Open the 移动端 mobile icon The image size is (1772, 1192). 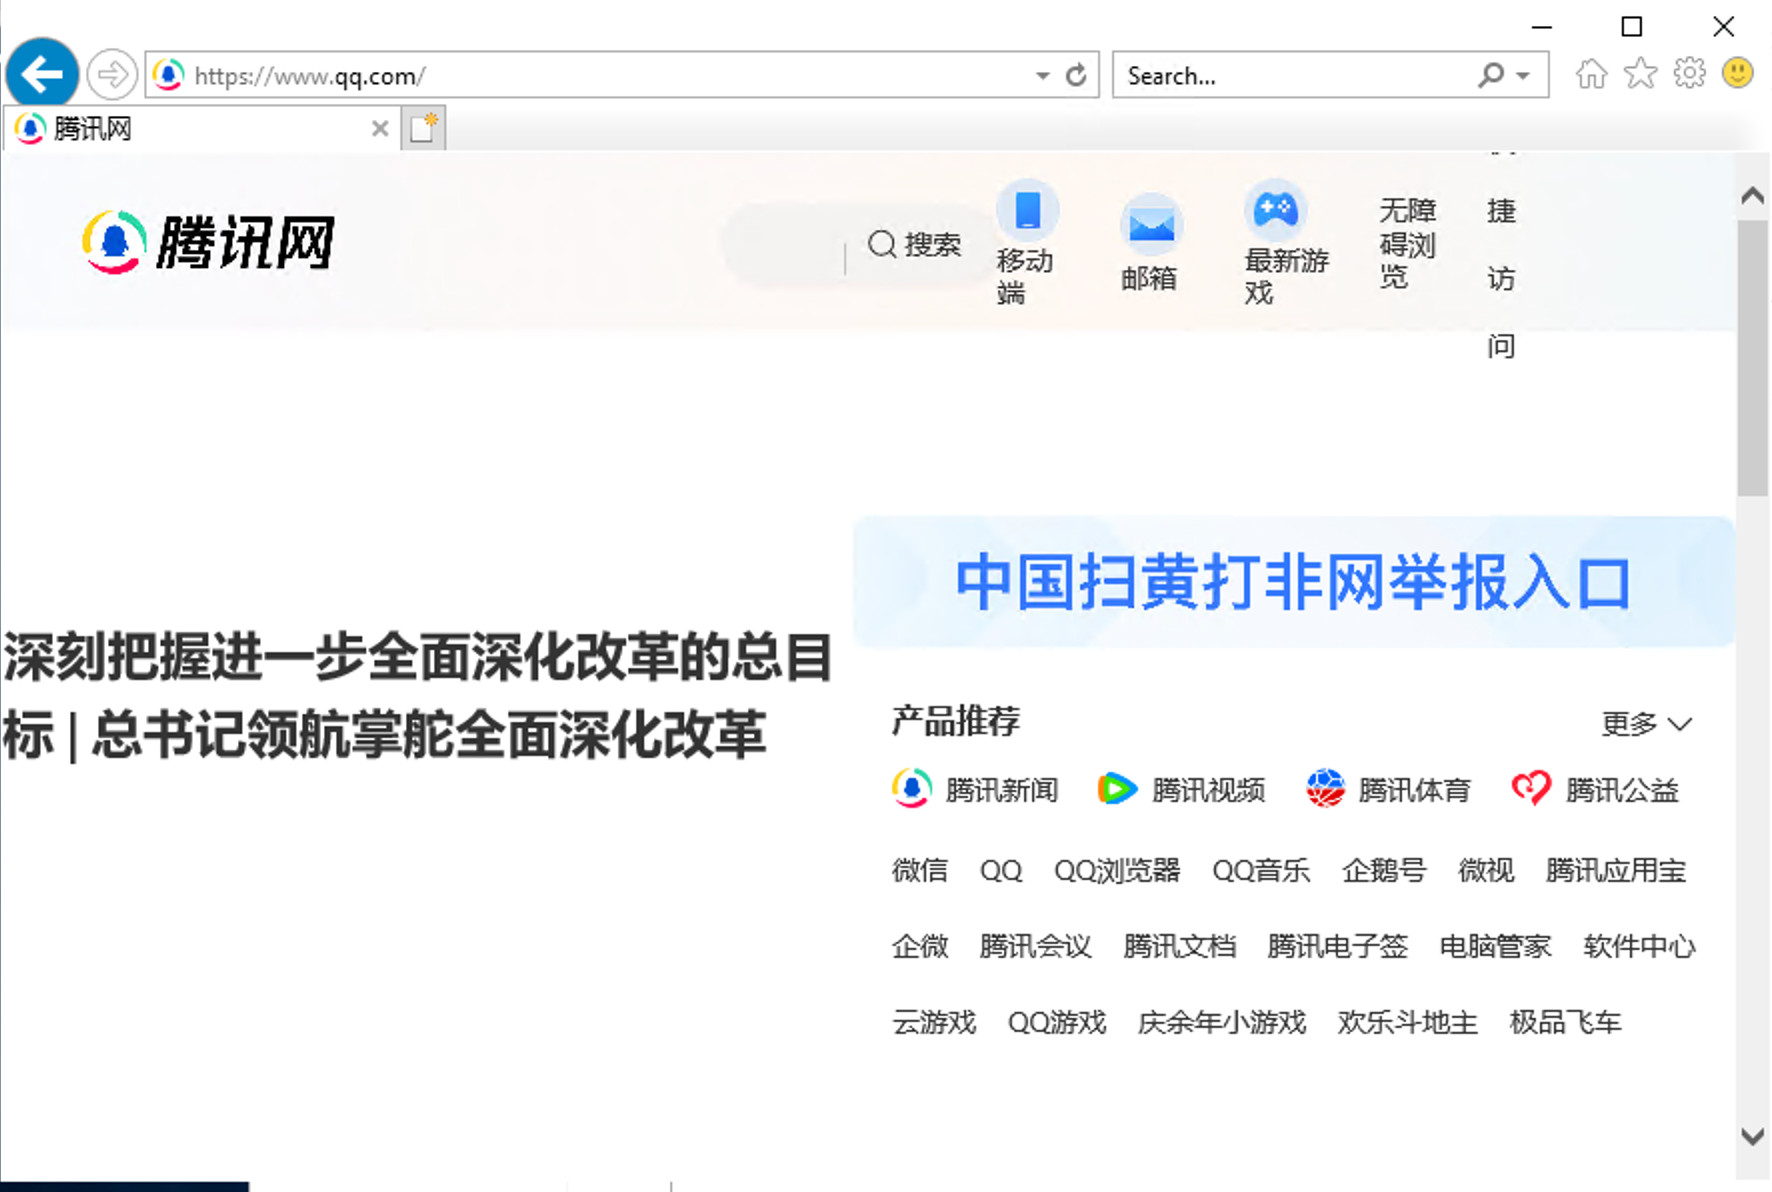tap(1027, 212)
